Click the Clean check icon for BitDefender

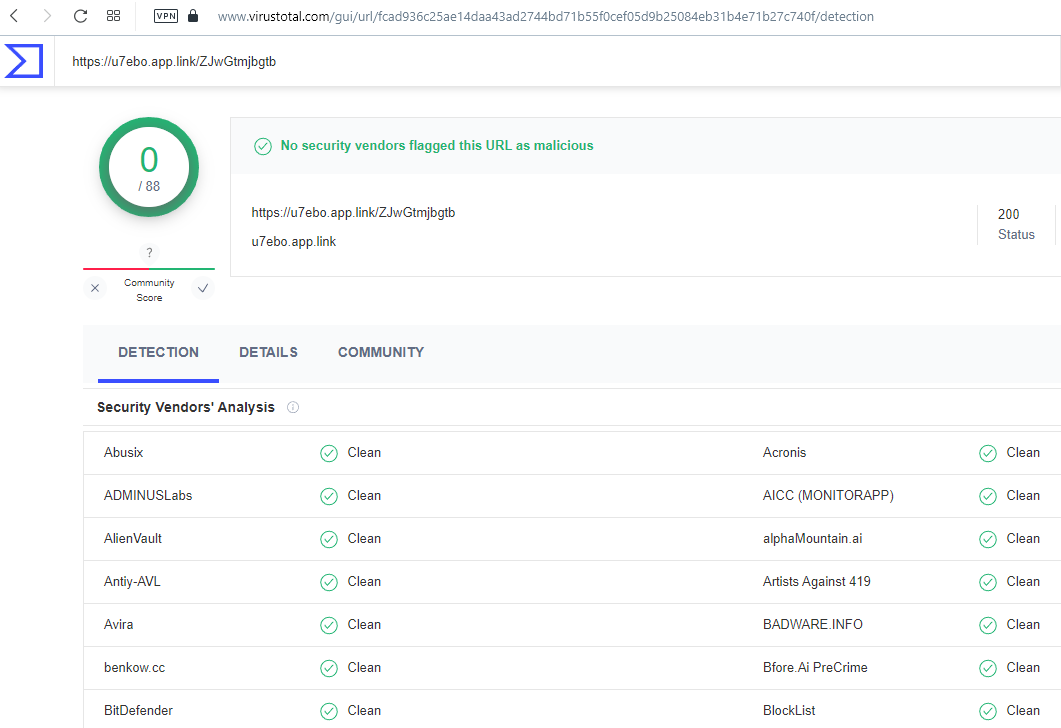(329, 712)
